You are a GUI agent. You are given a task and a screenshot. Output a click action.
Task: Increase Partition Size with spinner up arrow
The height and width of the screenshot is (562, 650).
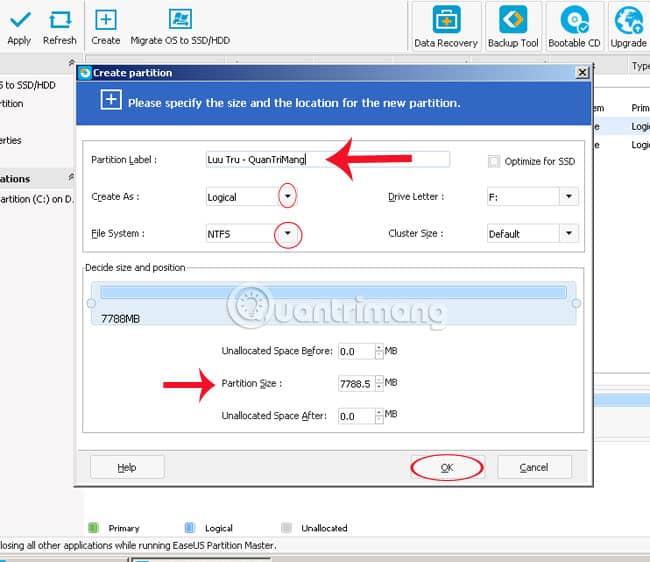coord(379,379)
